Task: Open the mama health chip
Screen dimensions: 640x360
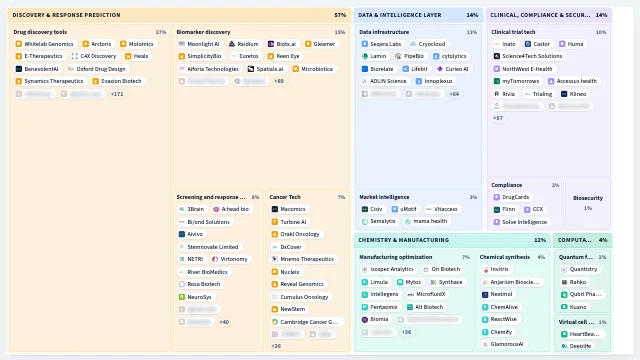Action: (426, 221)
